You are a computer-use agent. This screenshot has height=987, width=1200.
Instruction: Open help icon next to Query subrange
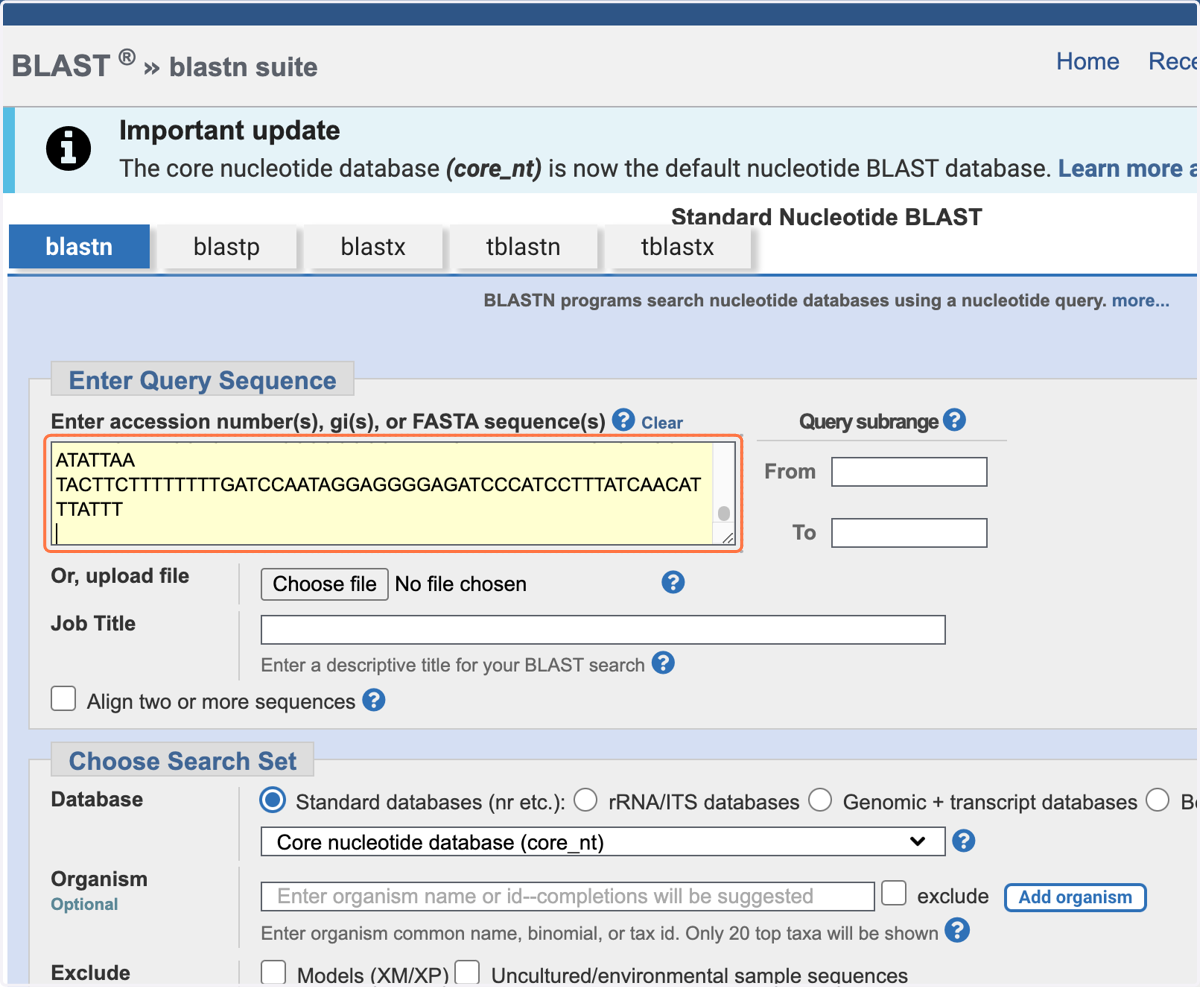(955, 420)
